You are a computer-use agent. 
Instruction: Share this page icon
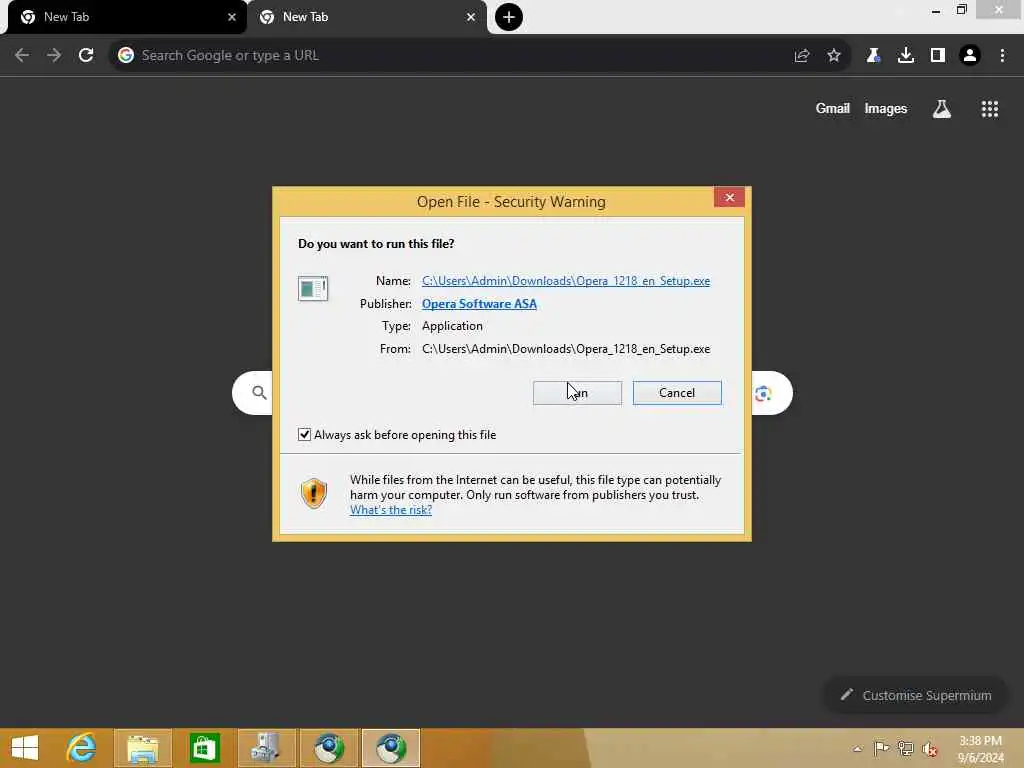click(x=802, y=56)
